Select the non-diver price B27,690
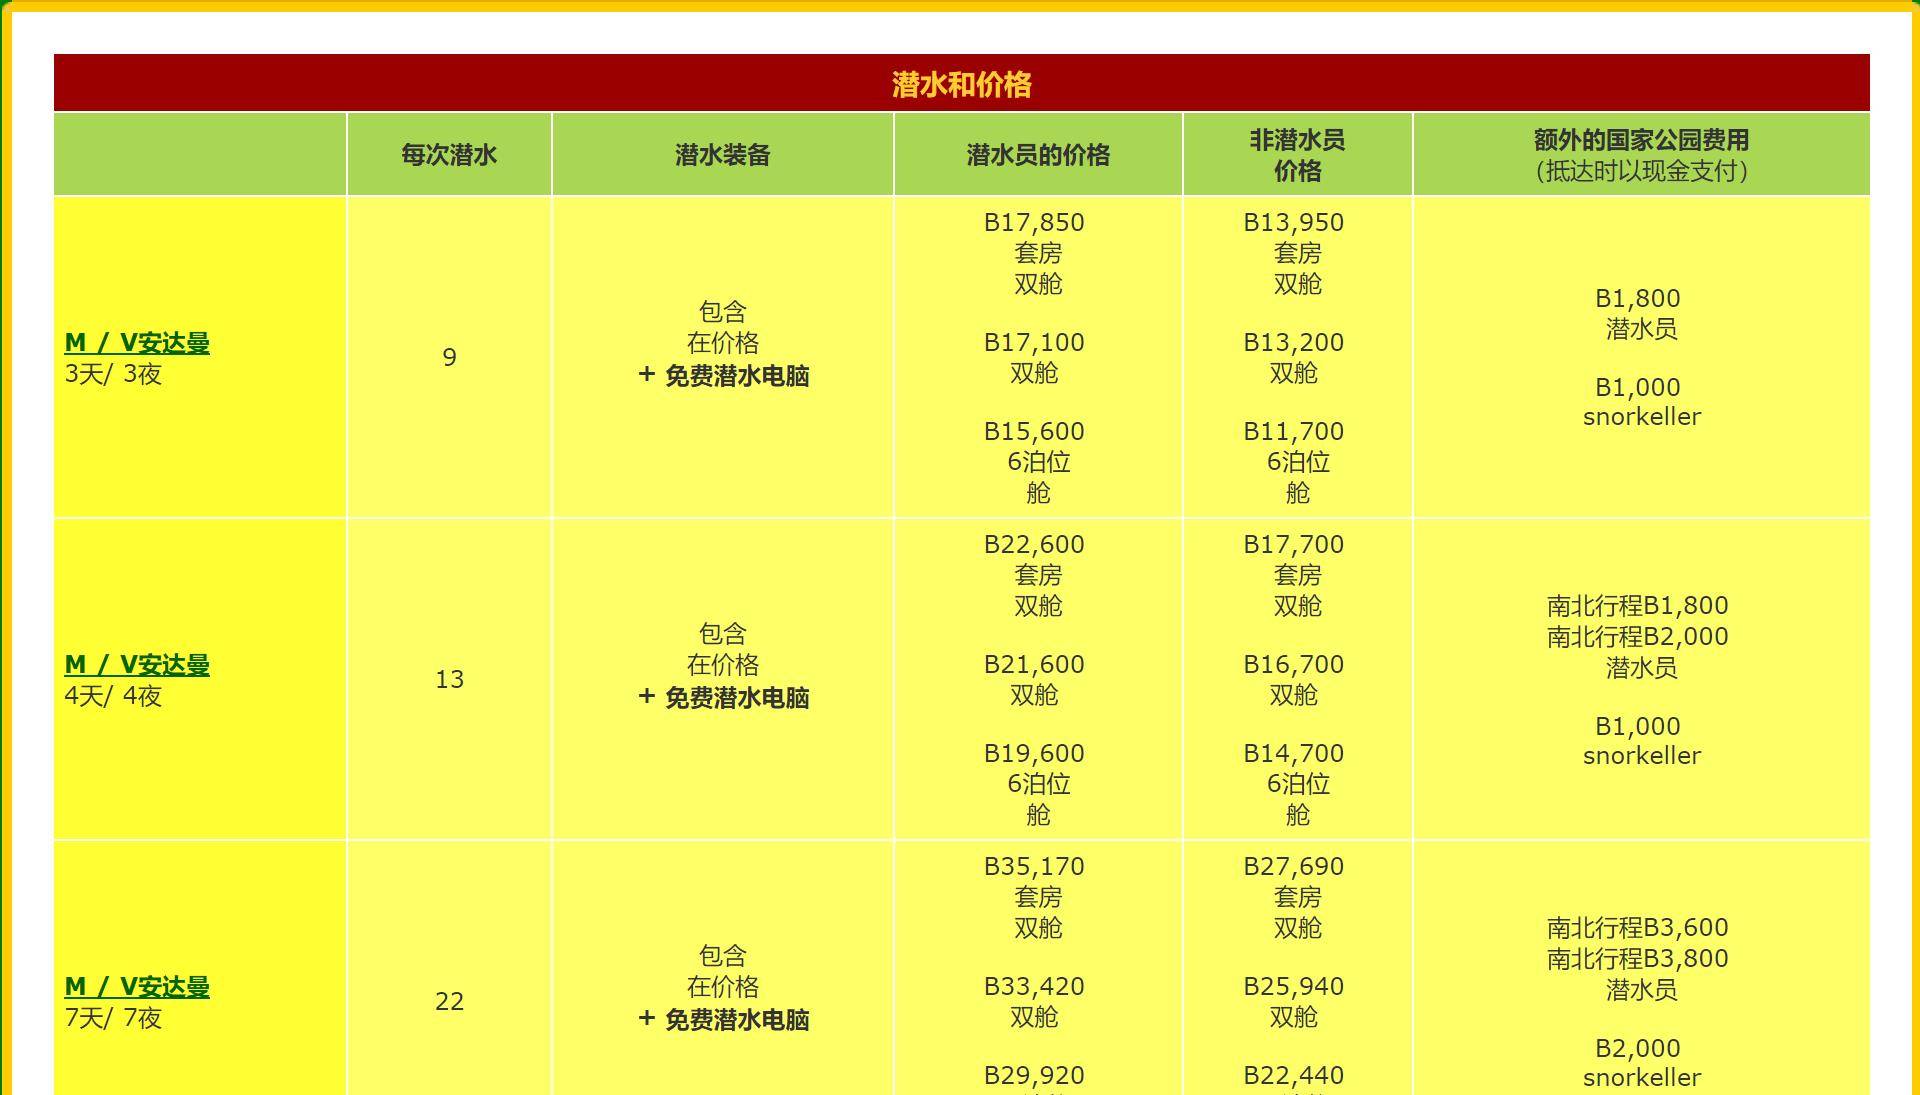The image size is (1920, 1095). coord(1293,866)
